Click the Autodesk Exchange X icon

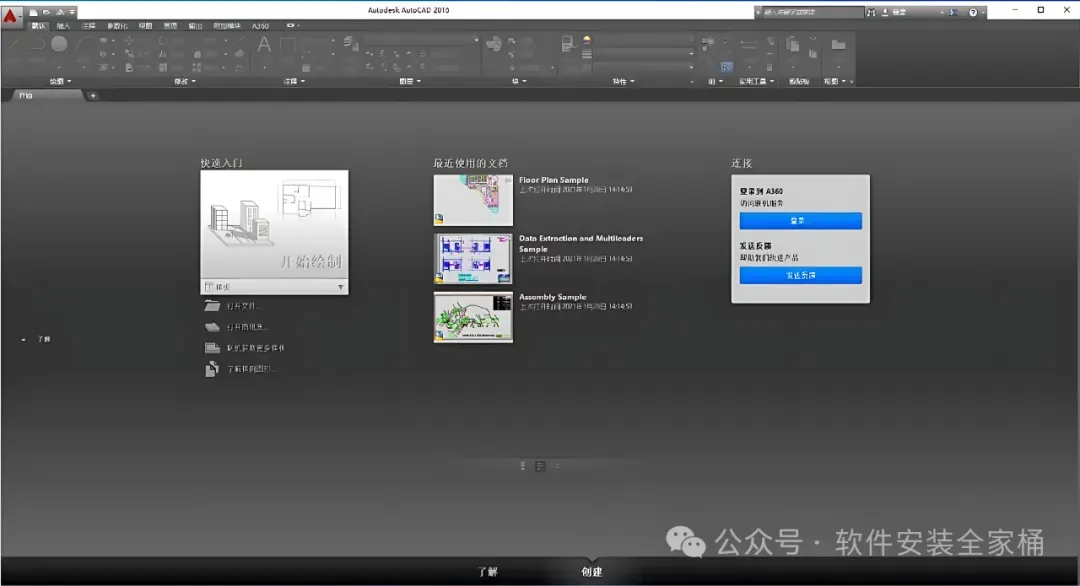click(x=953, y=12)
